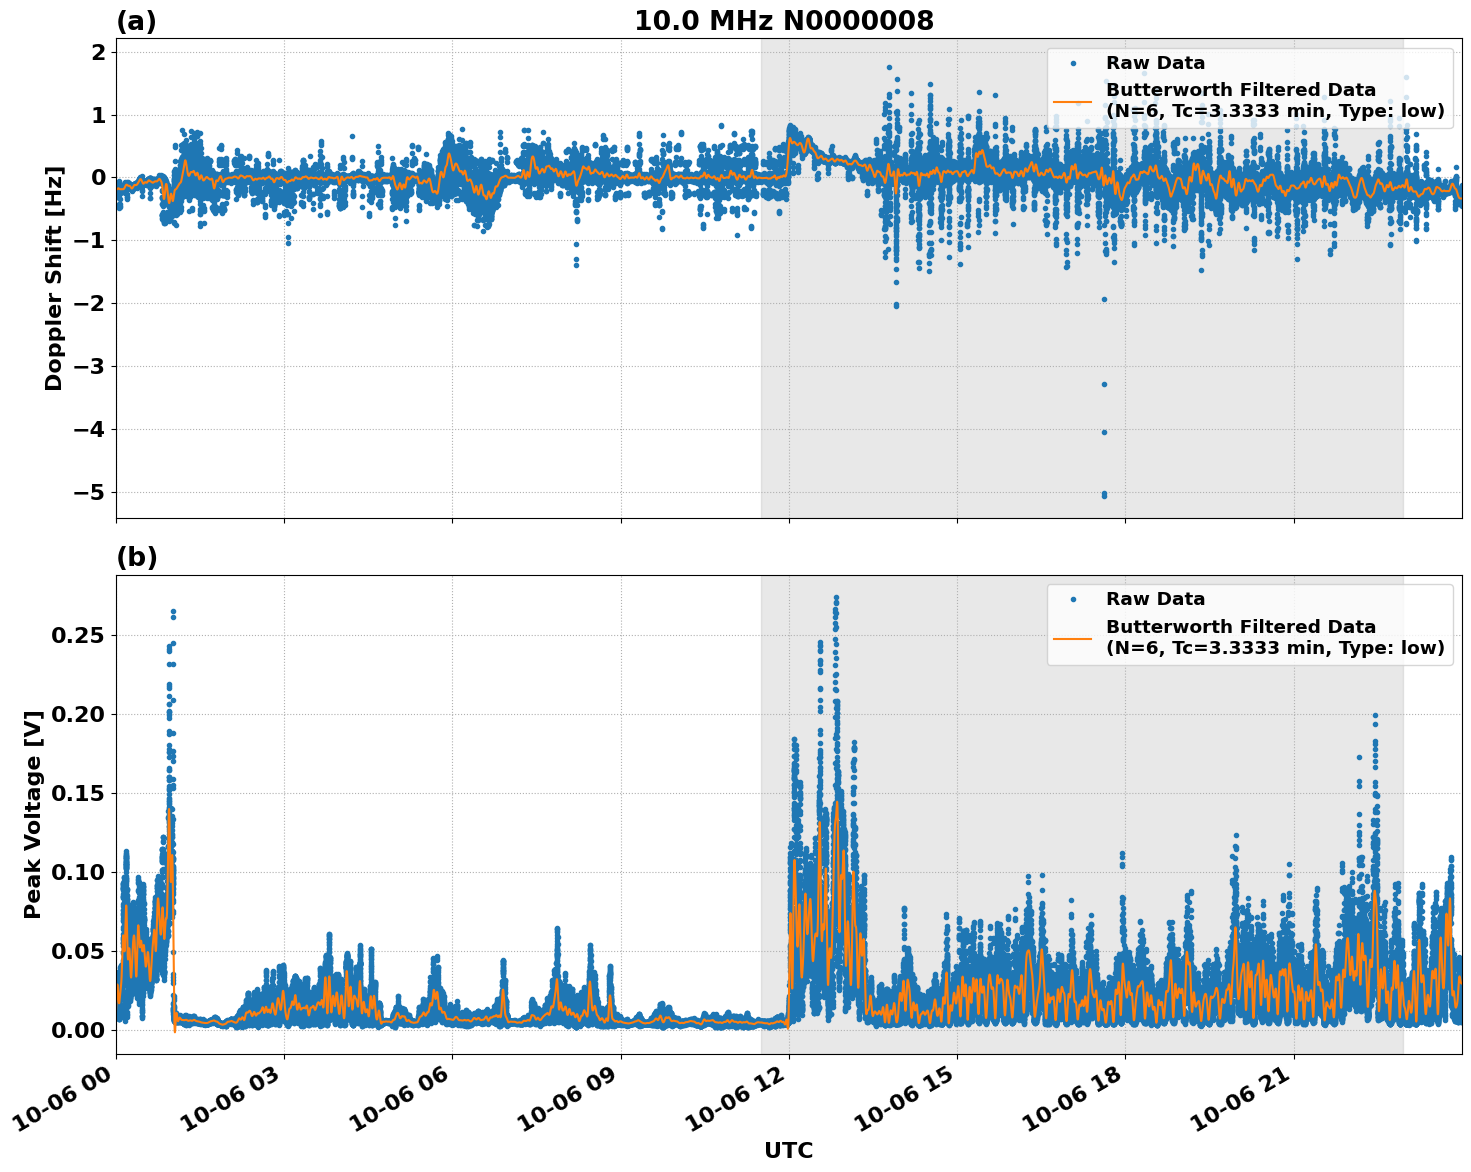Click the 10-06 12 tick label on the UTC axis
Screen dimensions: 1471x1172
(734, 1098)
